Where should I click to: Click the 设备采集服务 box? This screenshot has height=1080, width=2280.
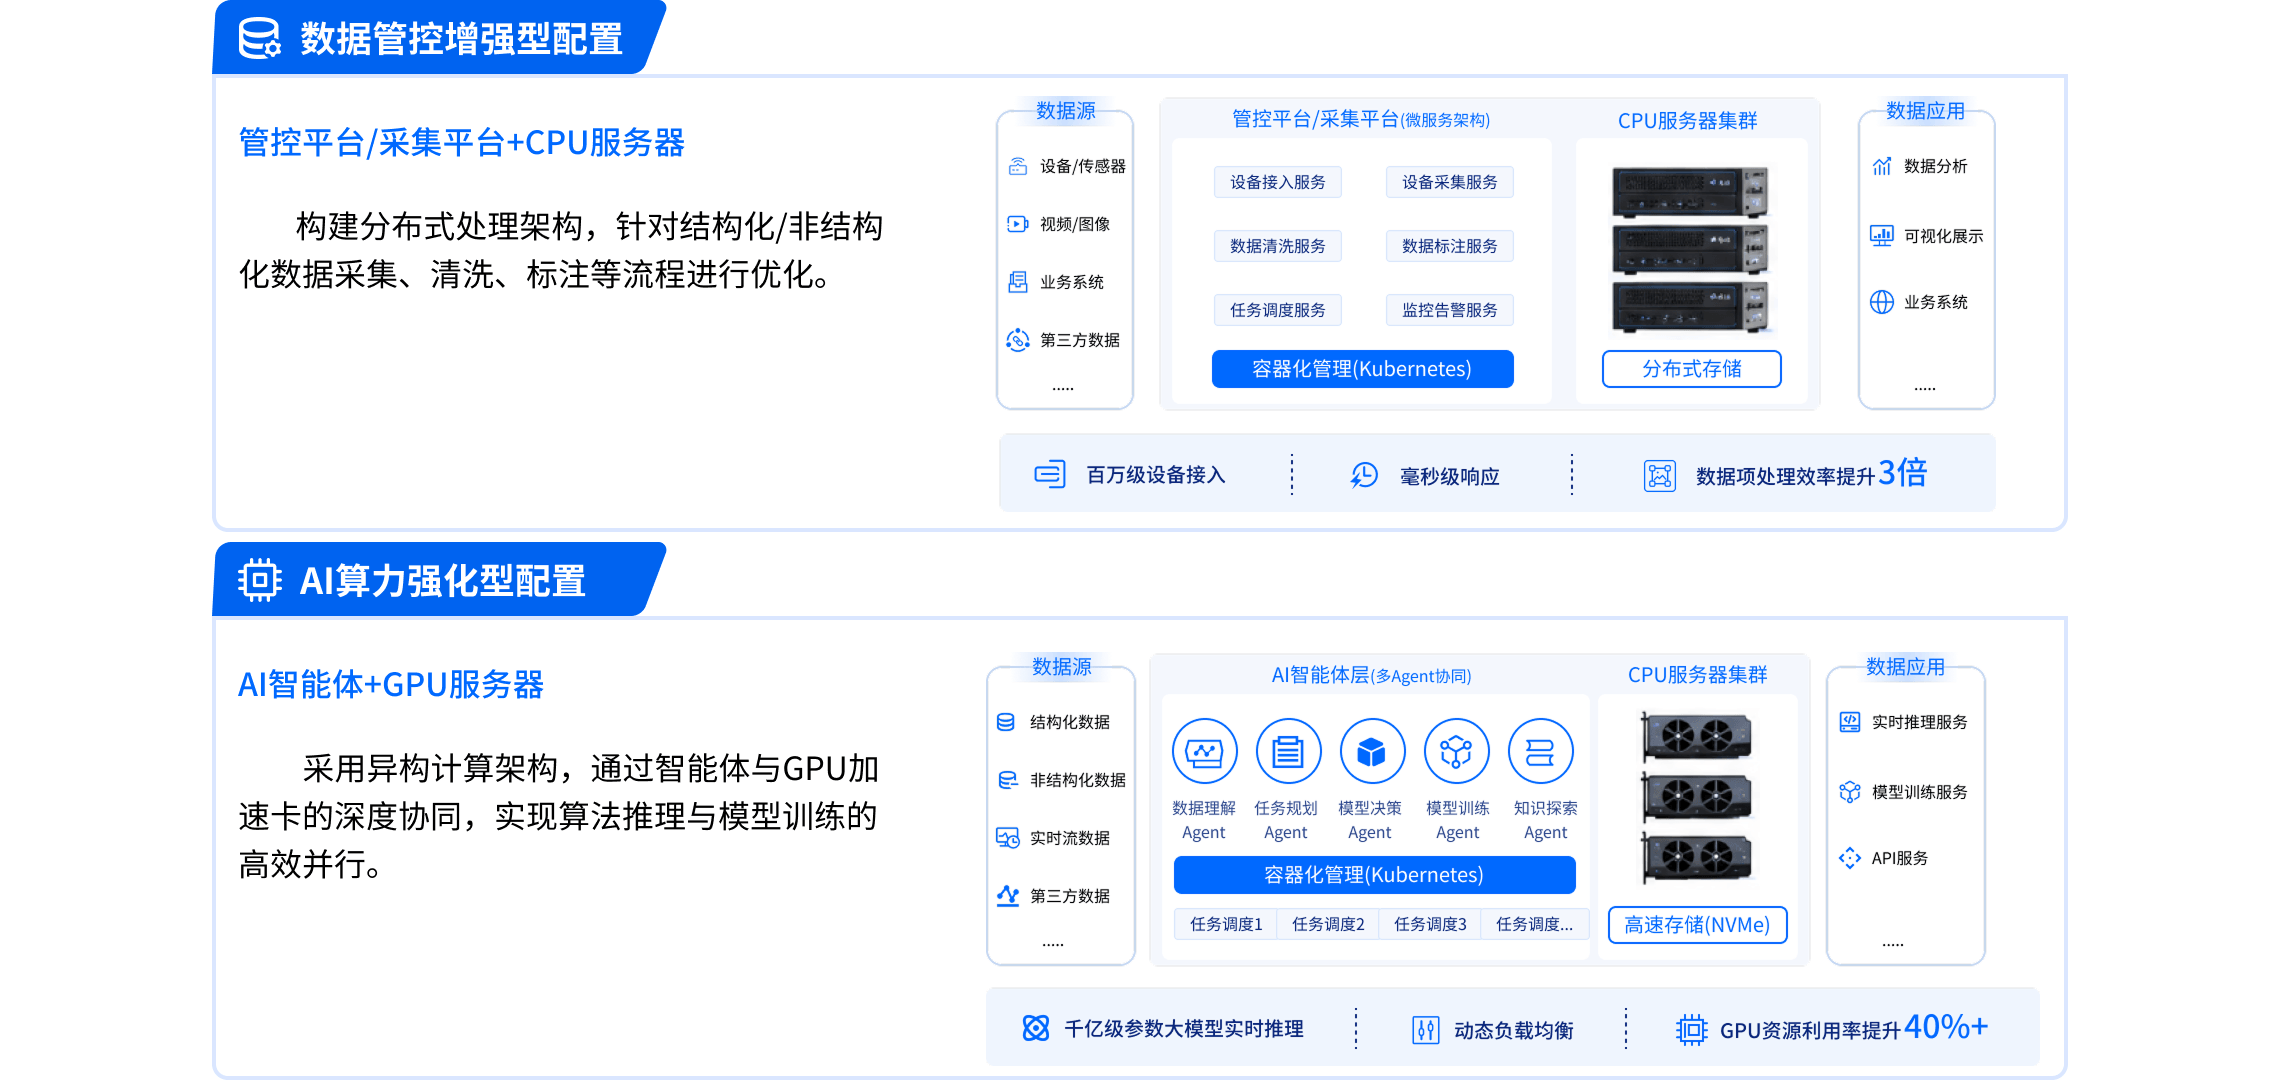1450,182
